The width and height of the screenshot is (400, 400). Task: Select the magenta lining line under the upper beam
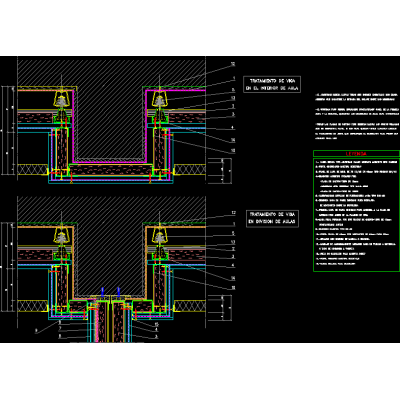click(110, 162)
